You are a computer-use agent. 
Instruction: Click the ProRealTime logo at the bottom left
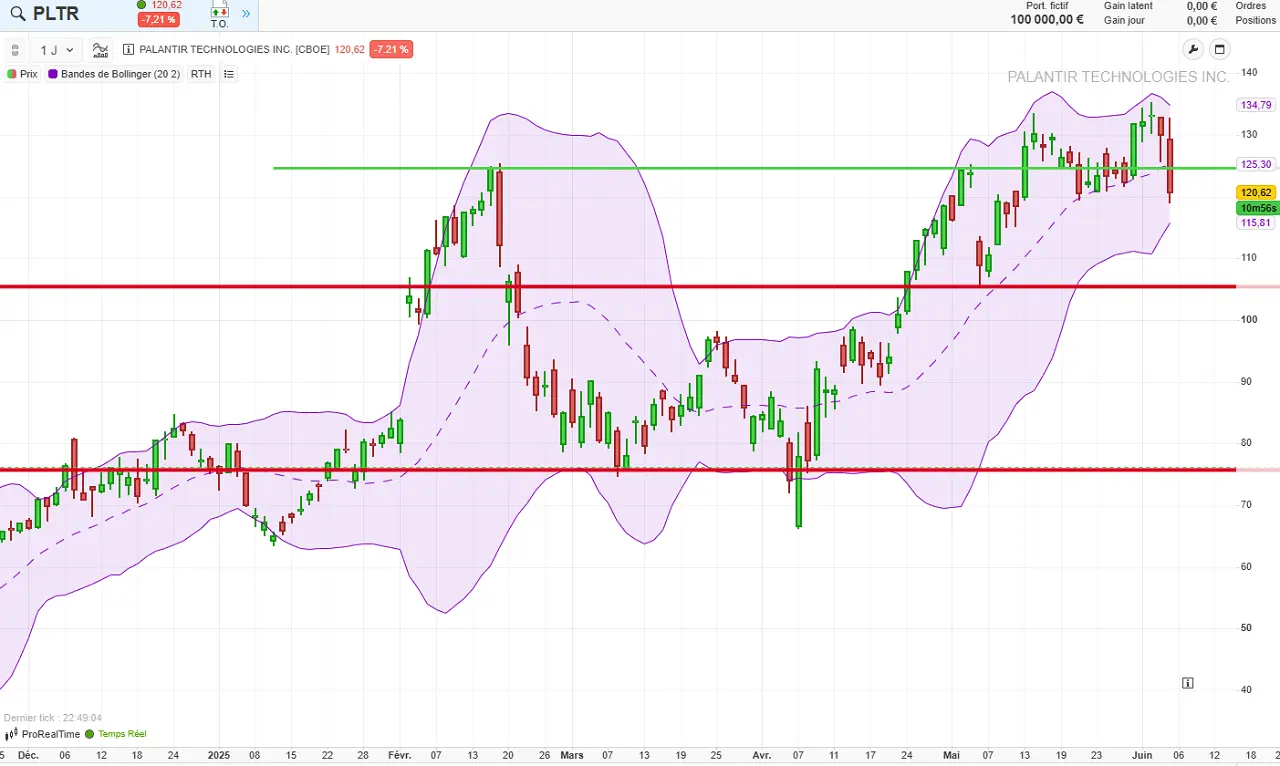click(42, 734)
